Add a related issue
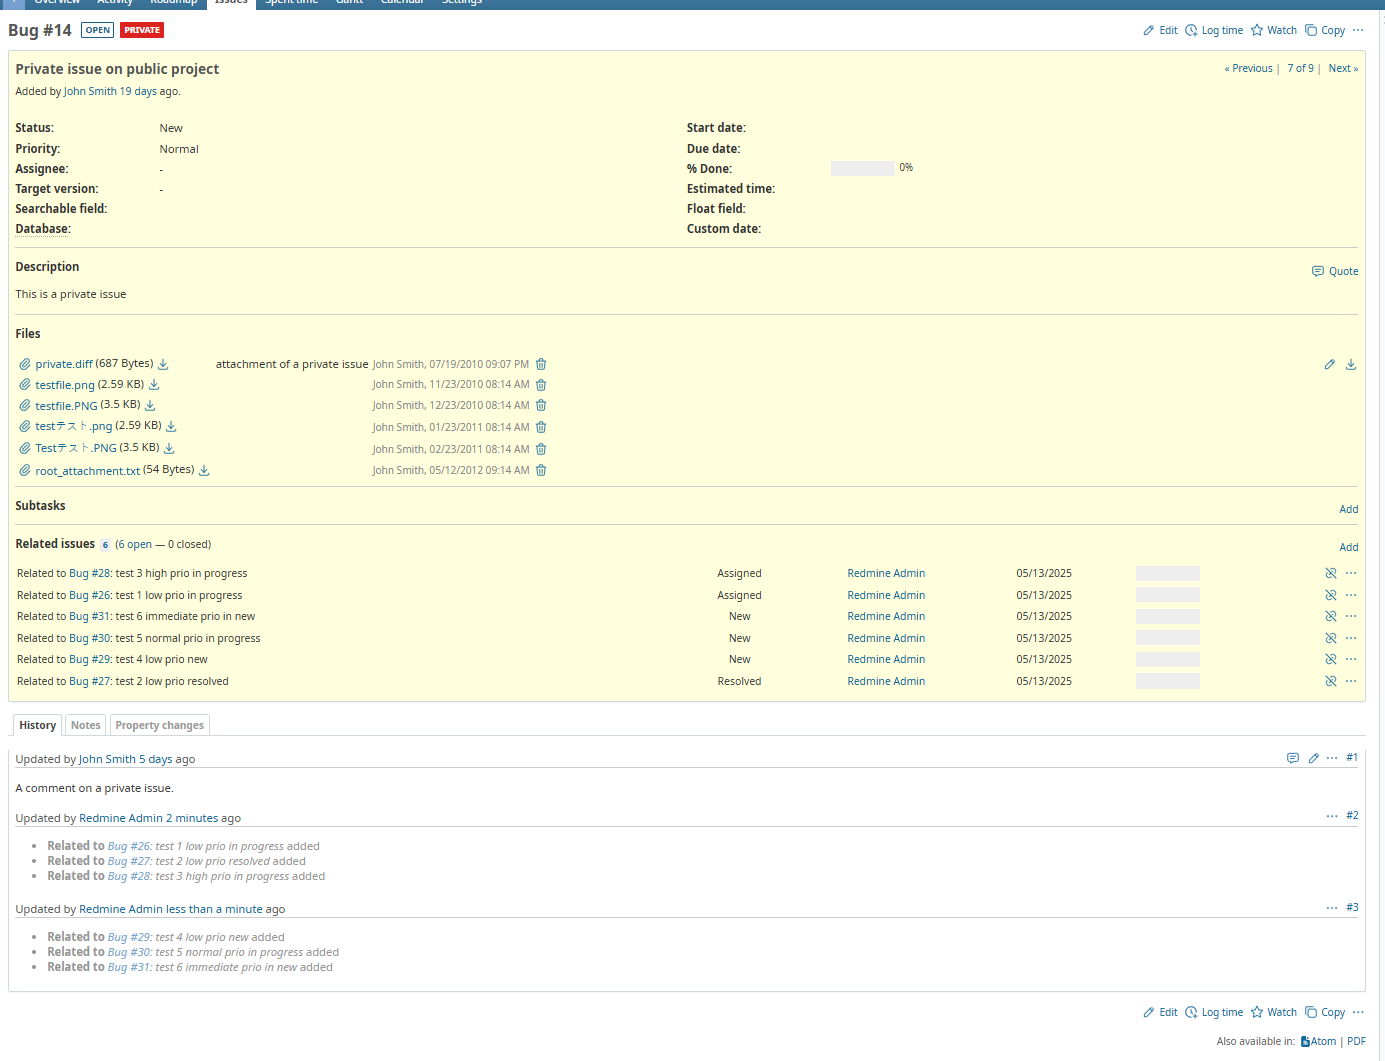This screenshot has width=1385, height=1061. pos(1349,547)
